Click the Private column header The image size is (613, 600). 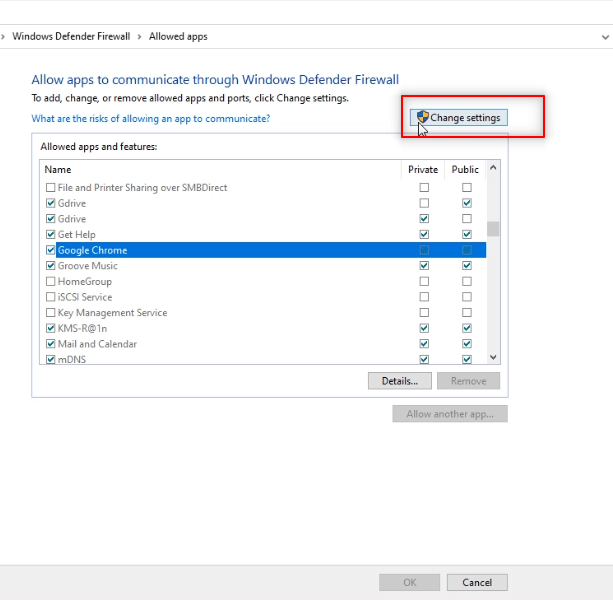click(423, 170)
